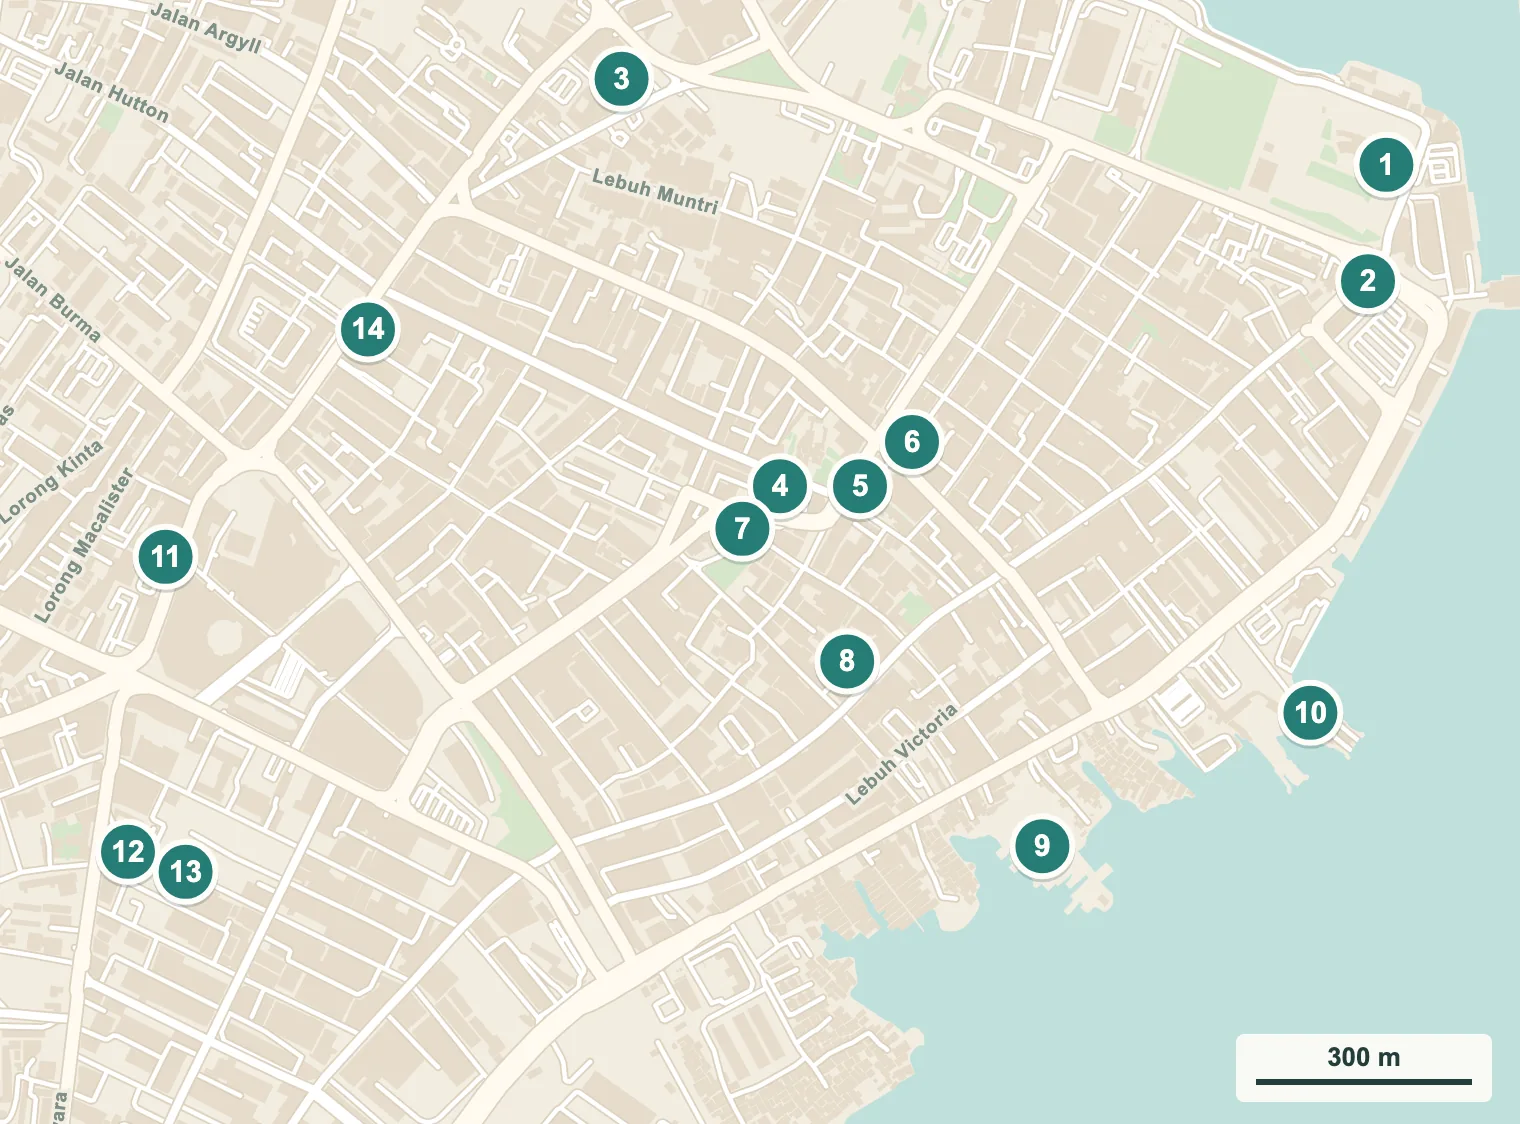Image resolution: width=1520 pixels, height=1124 pixels.
Task: Click map marker number 11
Action: [166, 556]
